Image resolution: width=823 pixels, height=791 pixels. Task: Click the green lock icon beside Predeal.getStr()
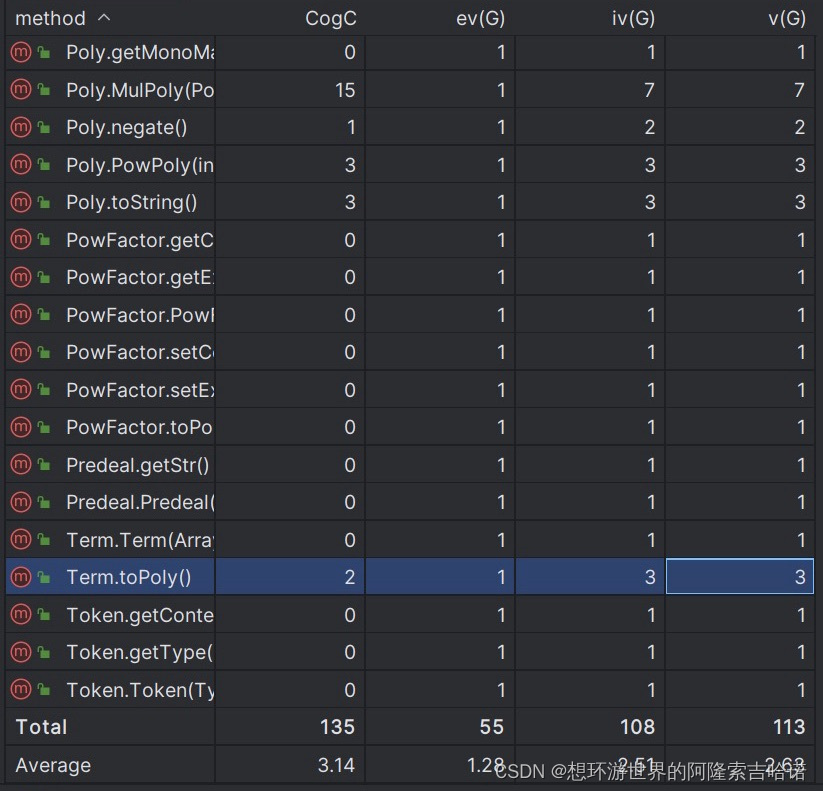[44, 465]
